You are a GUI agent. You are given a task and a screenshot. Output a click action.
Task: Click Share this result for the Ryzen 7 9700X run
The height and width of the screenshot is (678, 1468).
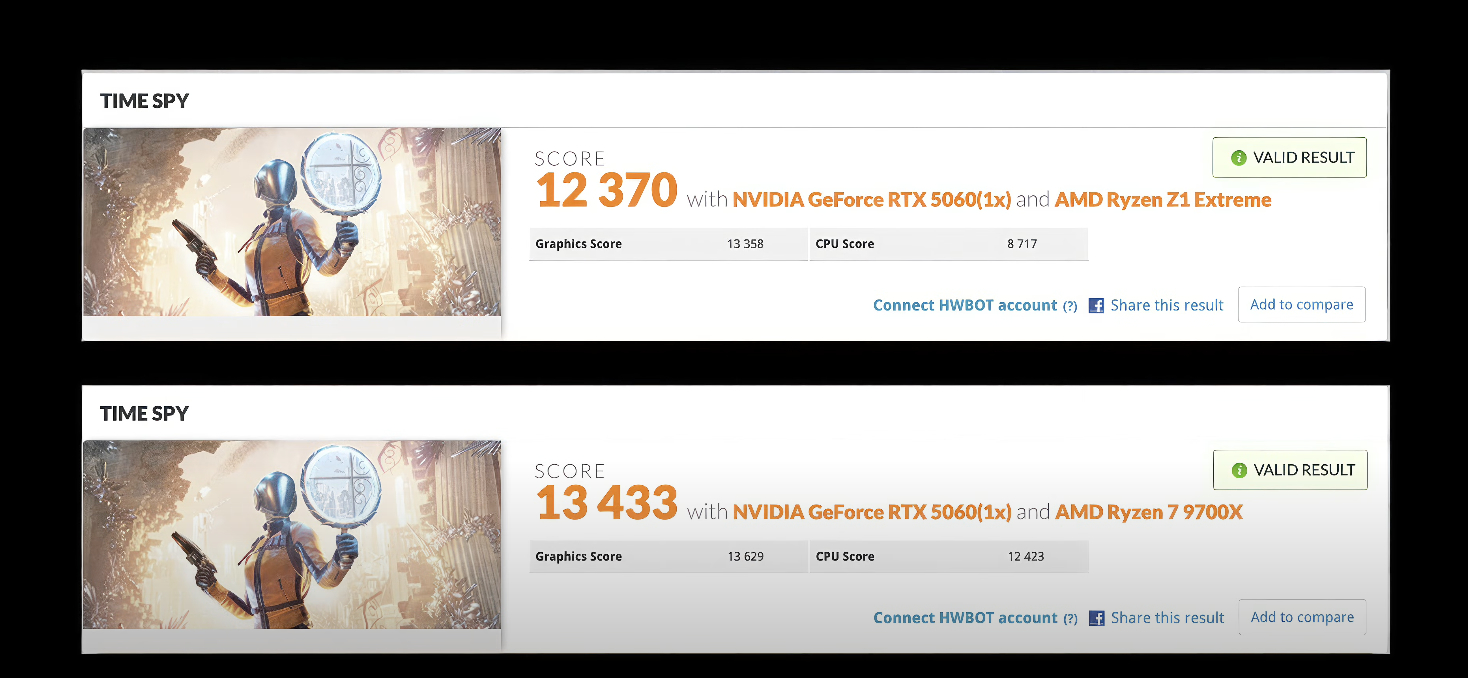(x=1166, y=617)
